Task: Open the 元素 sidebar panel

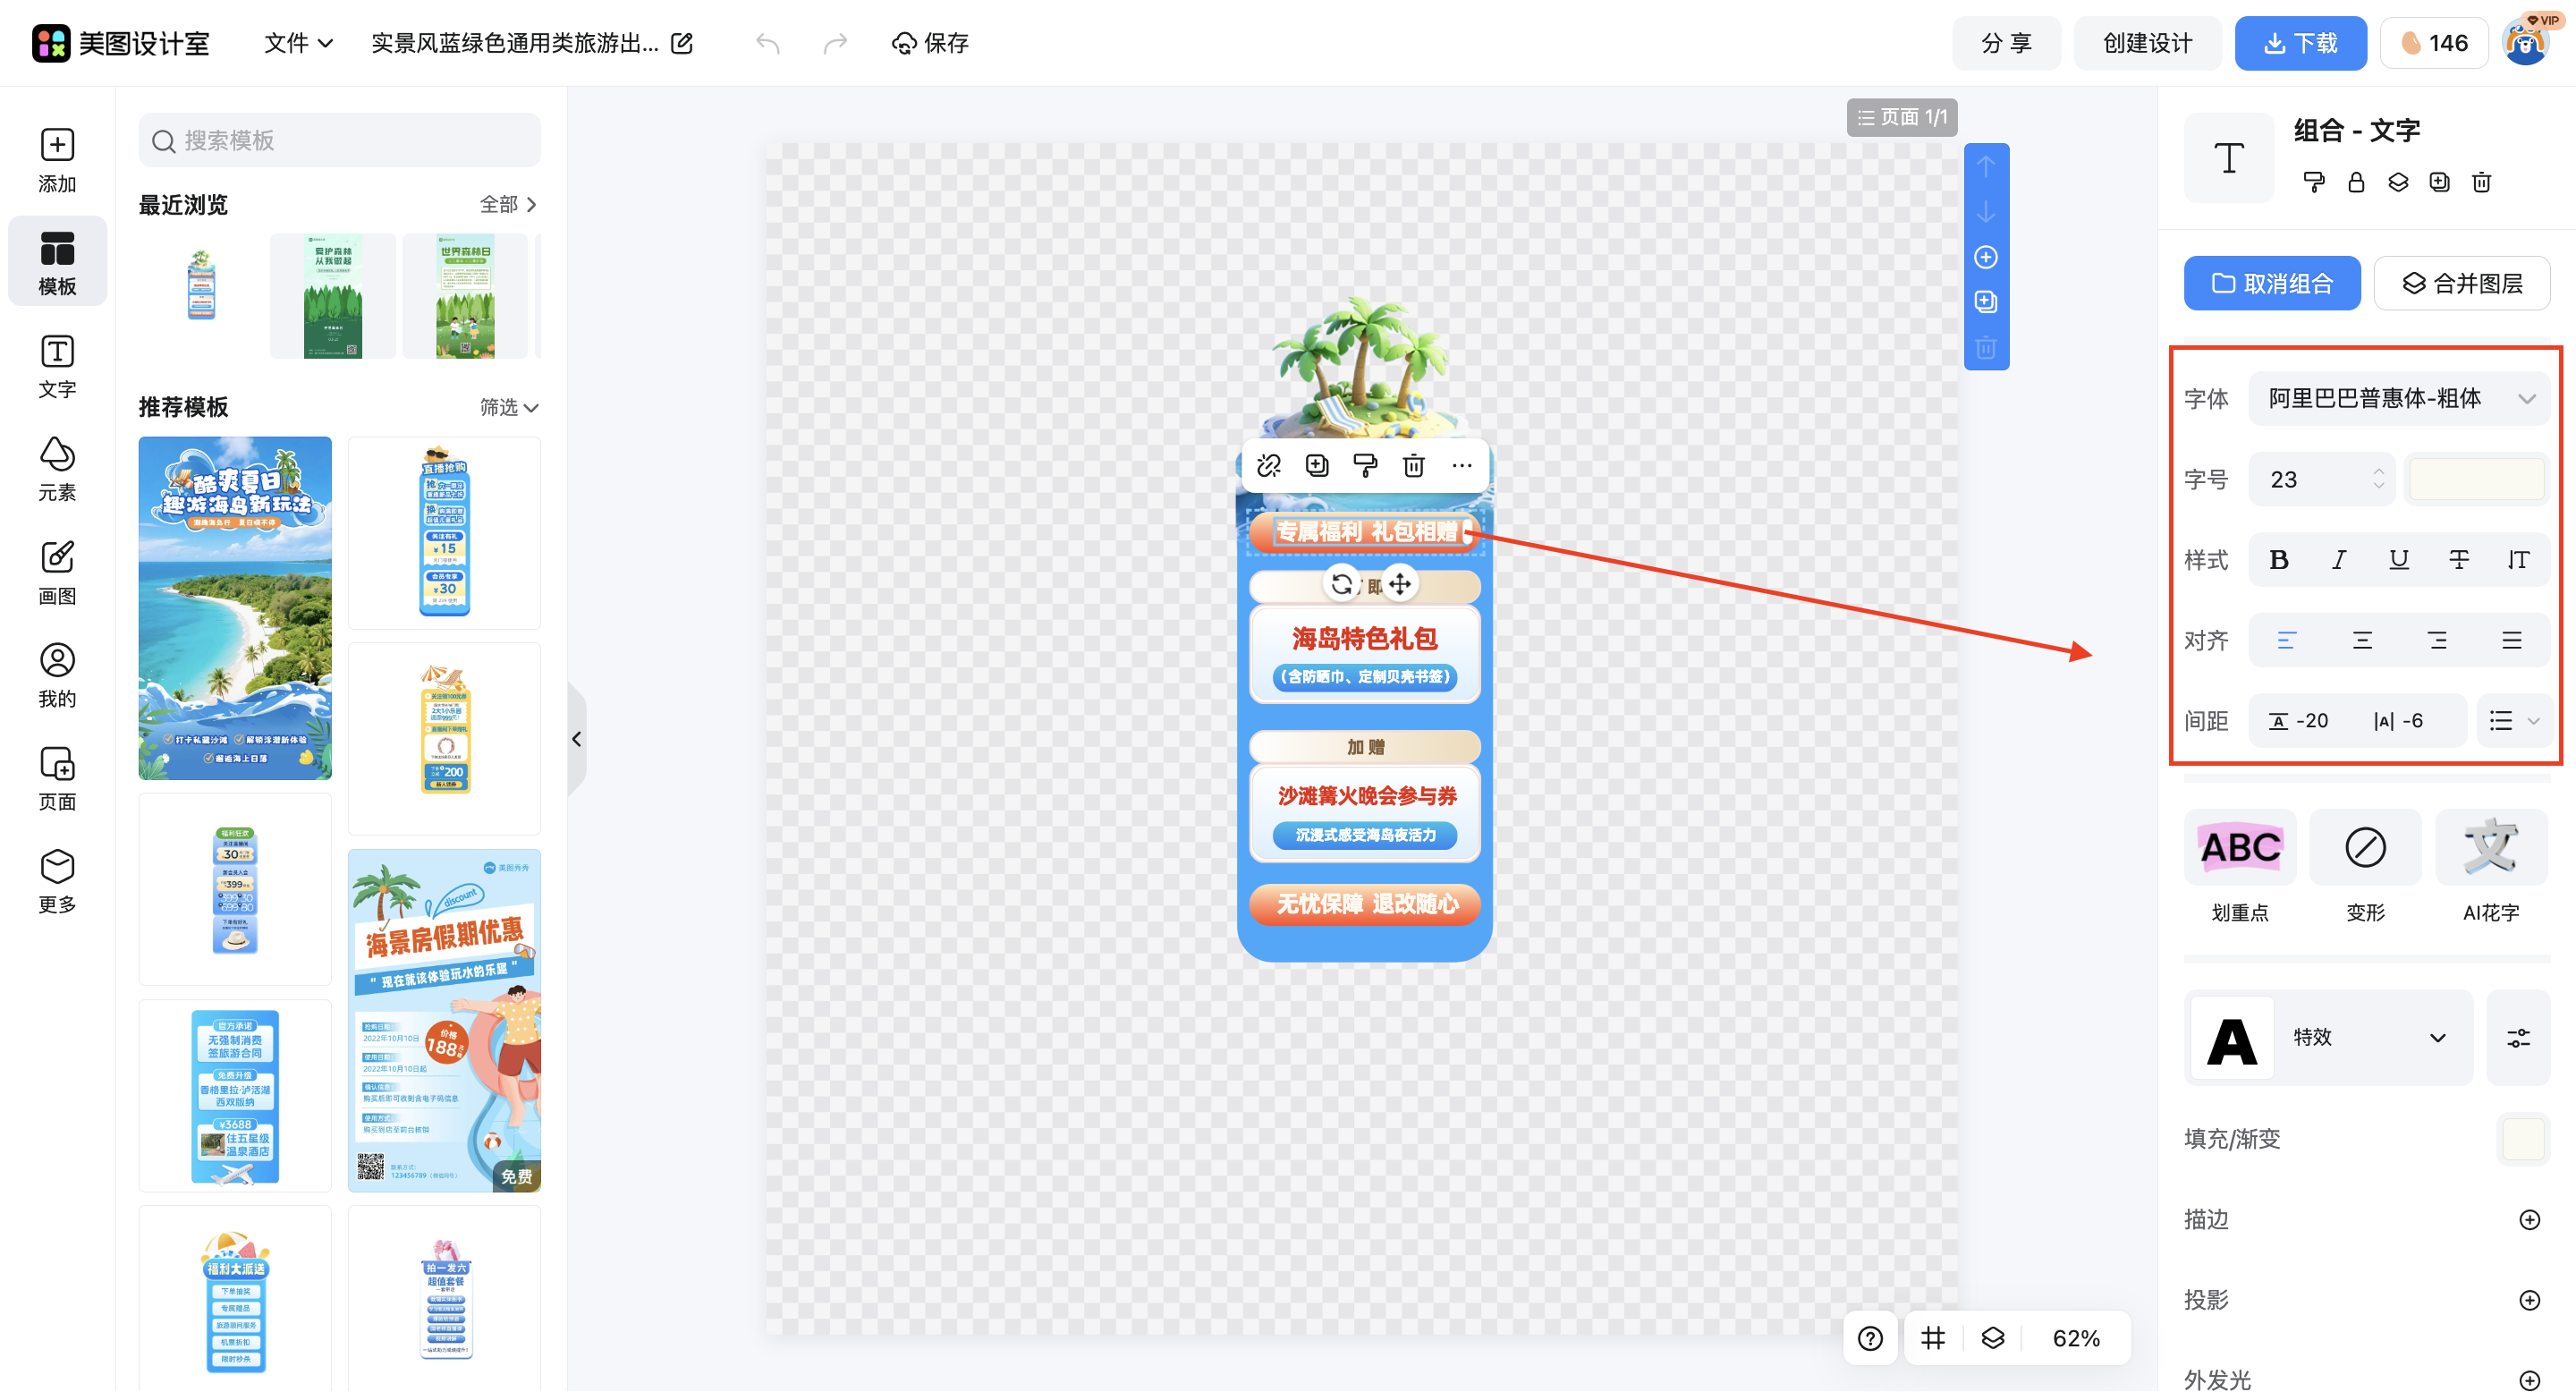Action: [x=57, y=468]
